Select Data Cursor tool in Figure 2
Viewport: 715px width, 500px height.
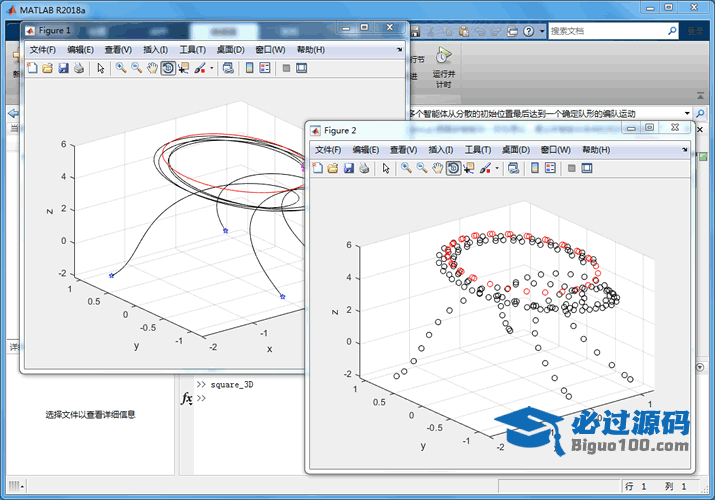(x=469, y=168)
